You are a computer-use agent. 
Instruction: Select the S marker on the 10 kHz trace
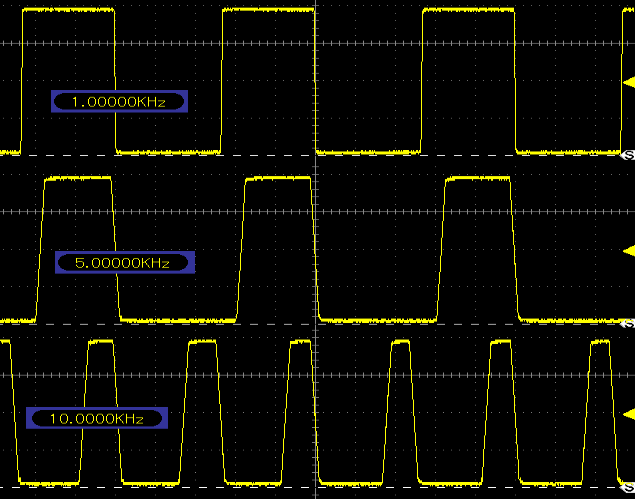click(x=628, y=490)
